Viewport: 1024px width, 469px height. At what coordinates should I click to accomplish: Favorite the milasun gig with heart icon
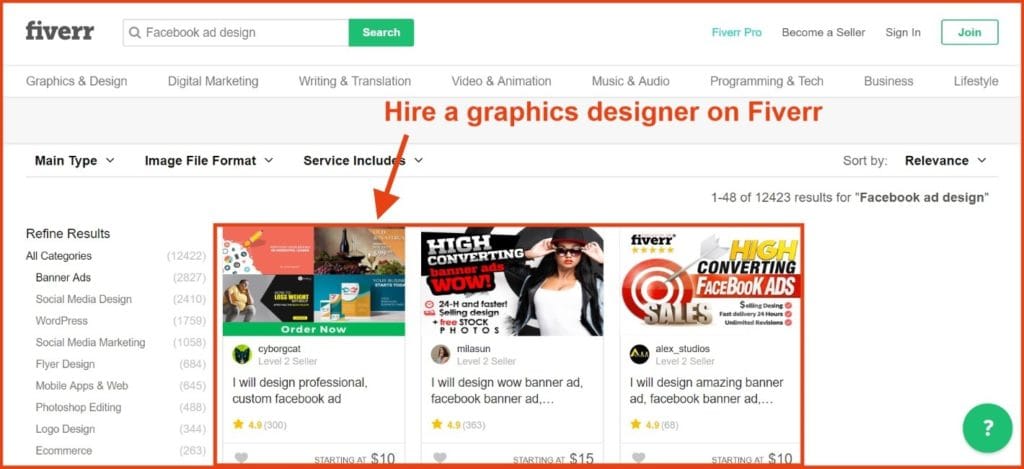point(440,457)
